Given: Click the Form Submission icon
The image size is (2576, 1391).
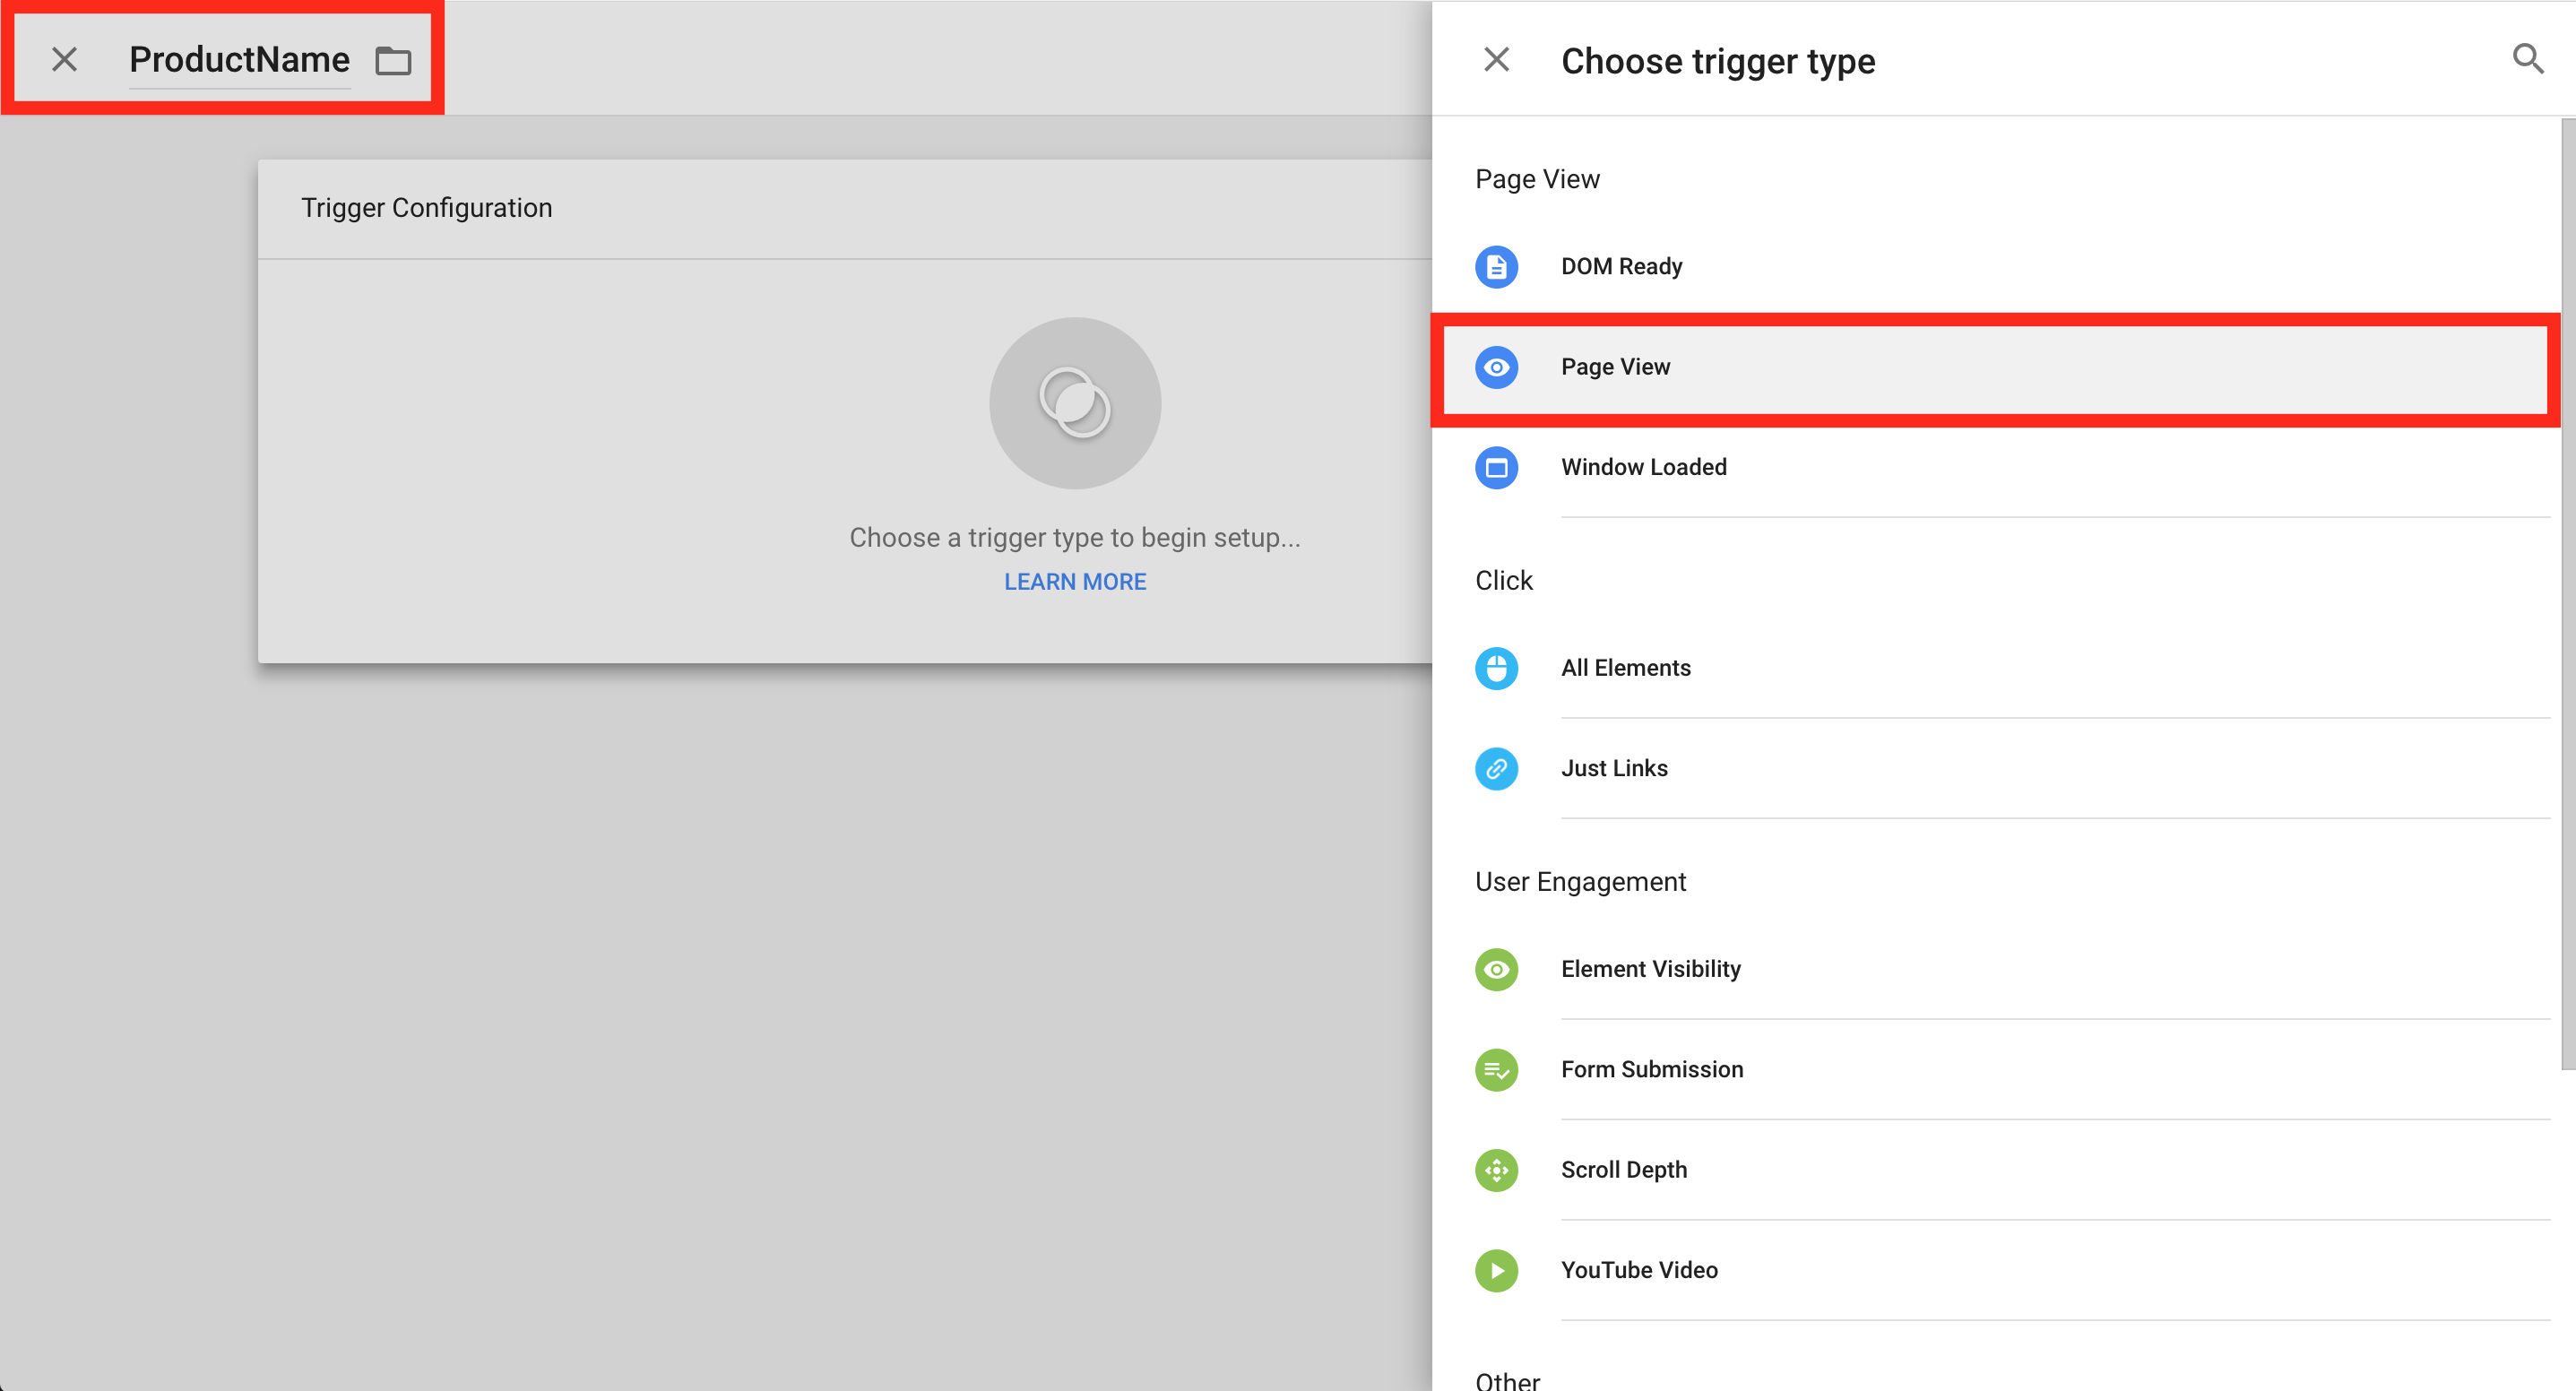Looking at the screenshot, I should [1496, 1069].
